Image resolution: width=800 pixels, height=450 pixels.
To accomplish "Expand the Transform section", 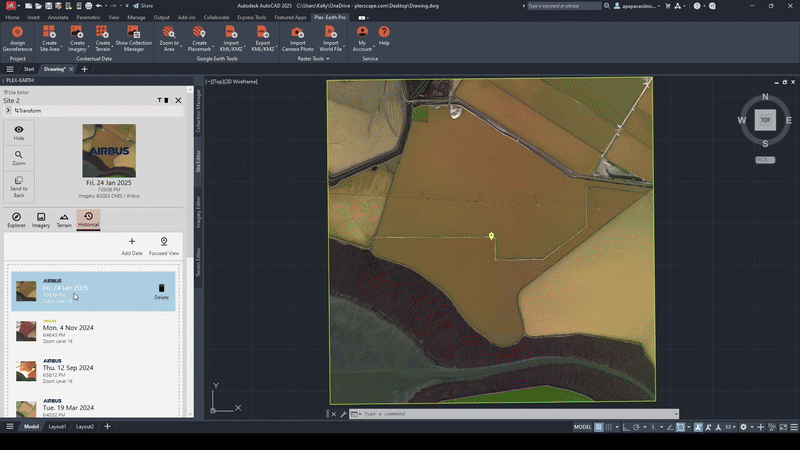I will 8,110.
